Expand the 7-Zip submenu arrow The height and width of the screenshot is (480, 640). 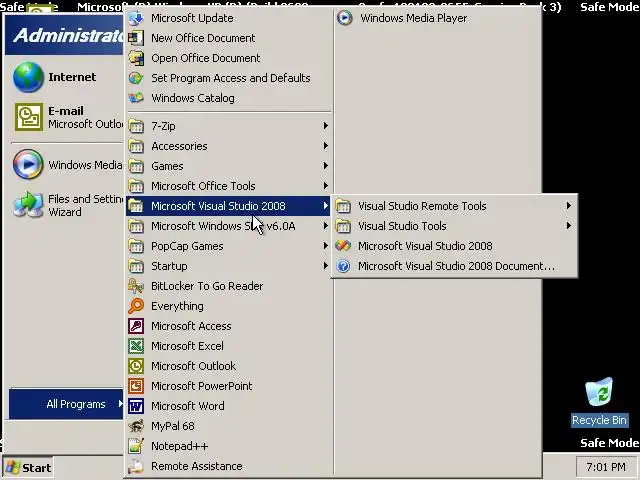(x=325, y=126)
